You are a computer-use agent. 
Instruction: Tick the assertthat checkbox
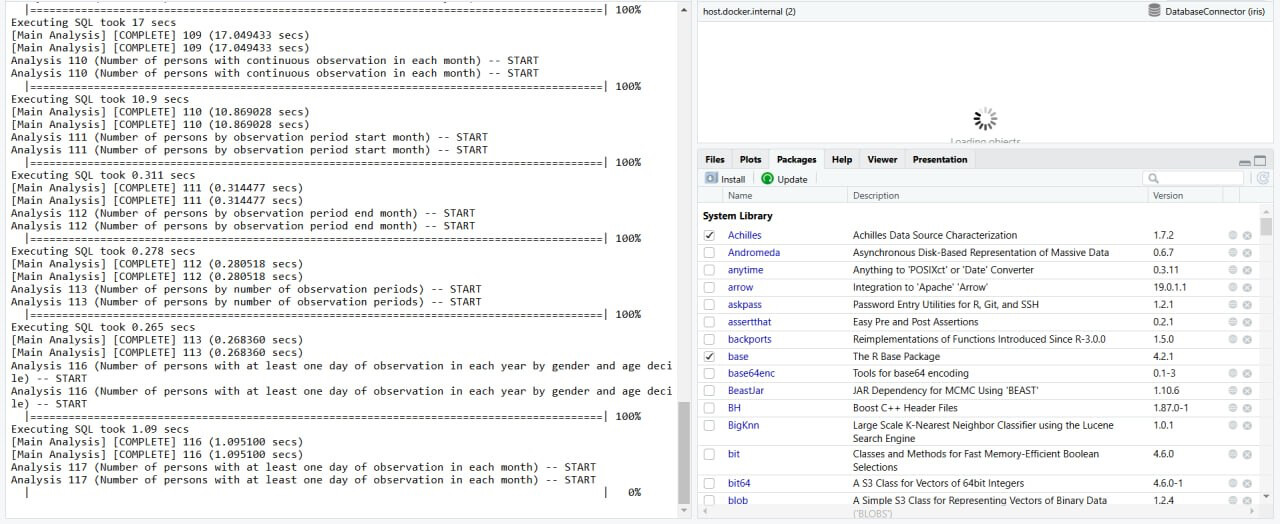click(709, 322)
